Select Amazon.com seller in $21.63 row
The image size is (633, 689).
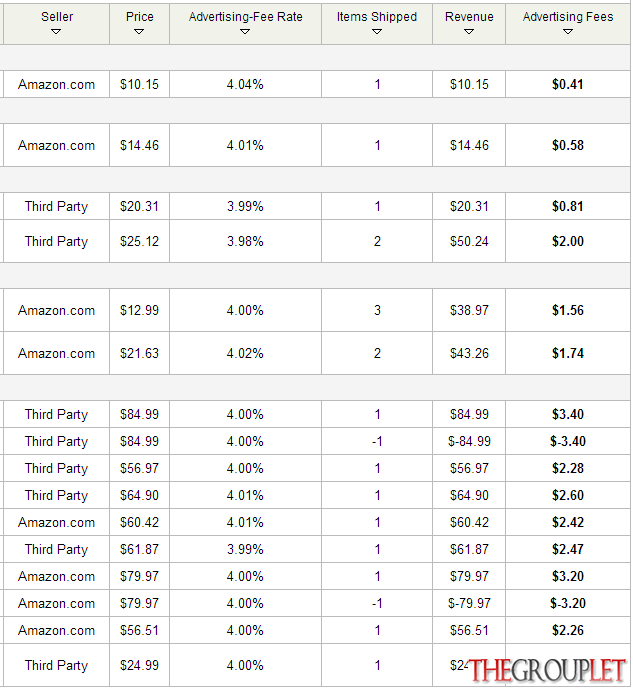point(56,353)
